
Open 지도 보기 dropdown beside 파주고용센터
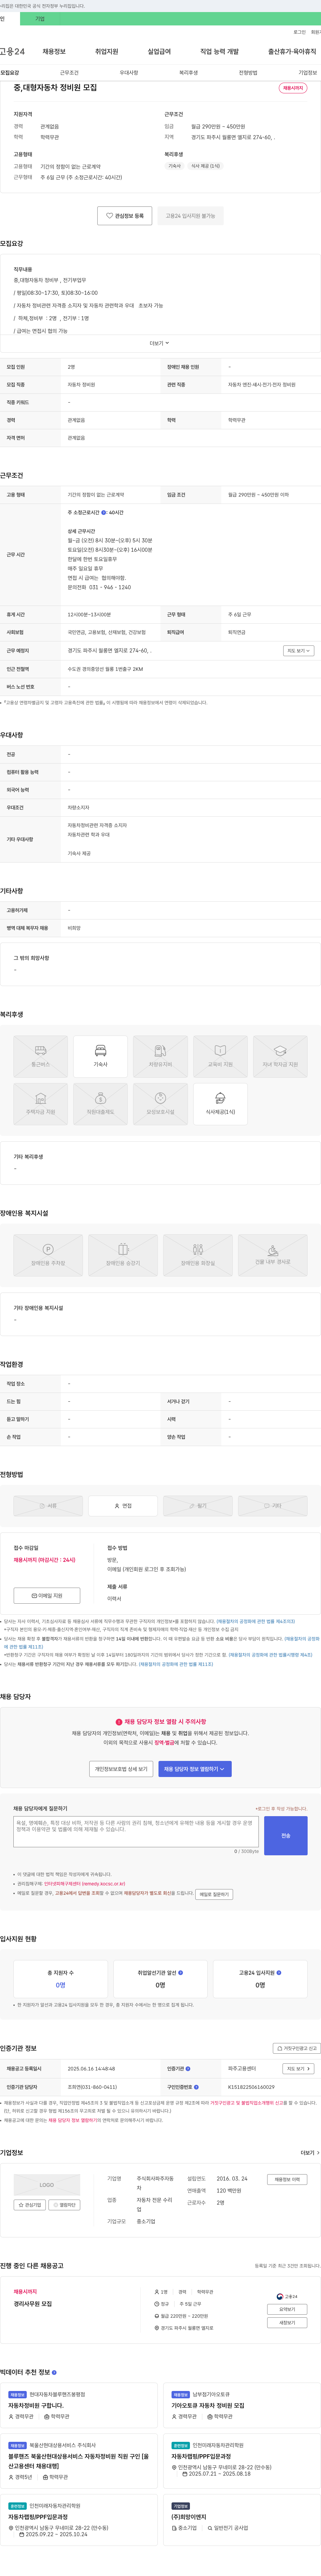[x=298, y=2069]
